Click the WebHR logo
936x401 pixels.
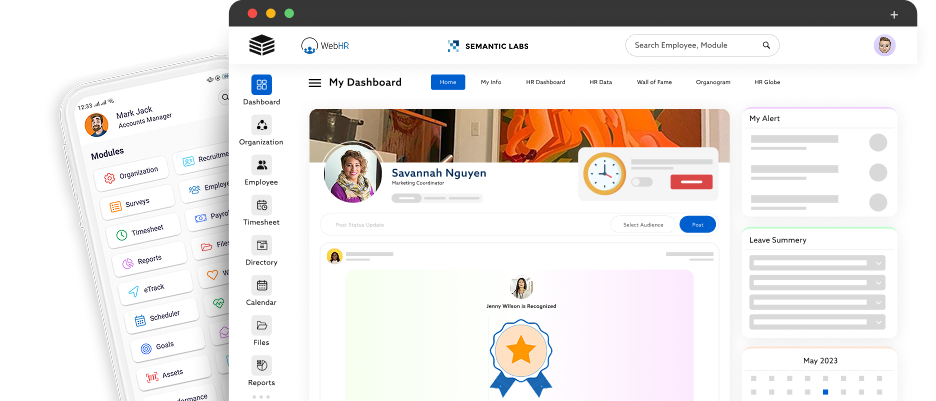click(x=325, y=46)
